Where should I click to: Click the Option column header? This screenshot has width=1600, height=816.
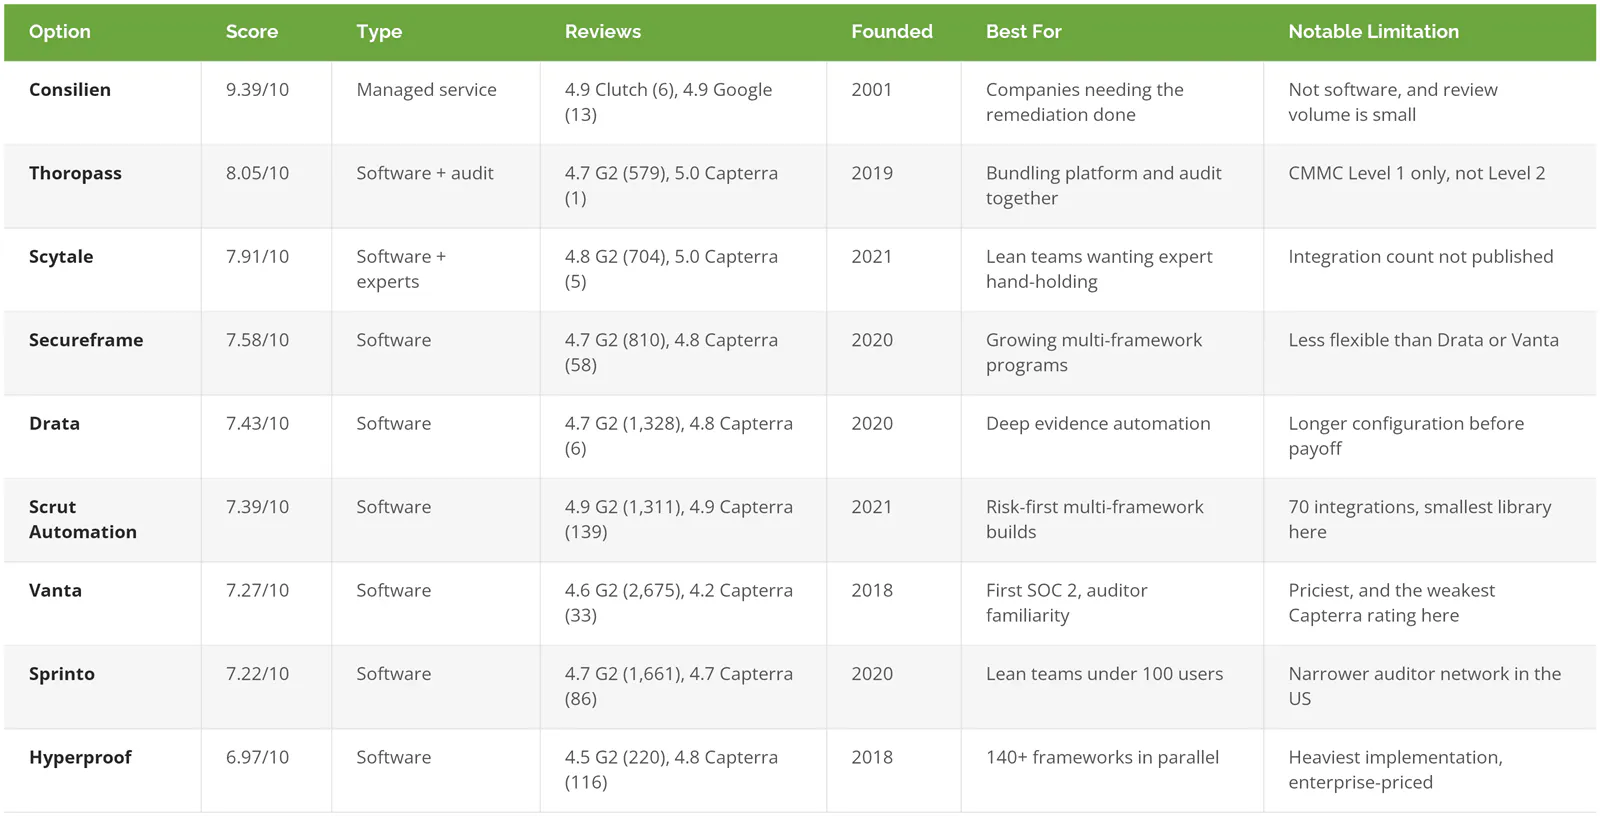tap(60, 32)
